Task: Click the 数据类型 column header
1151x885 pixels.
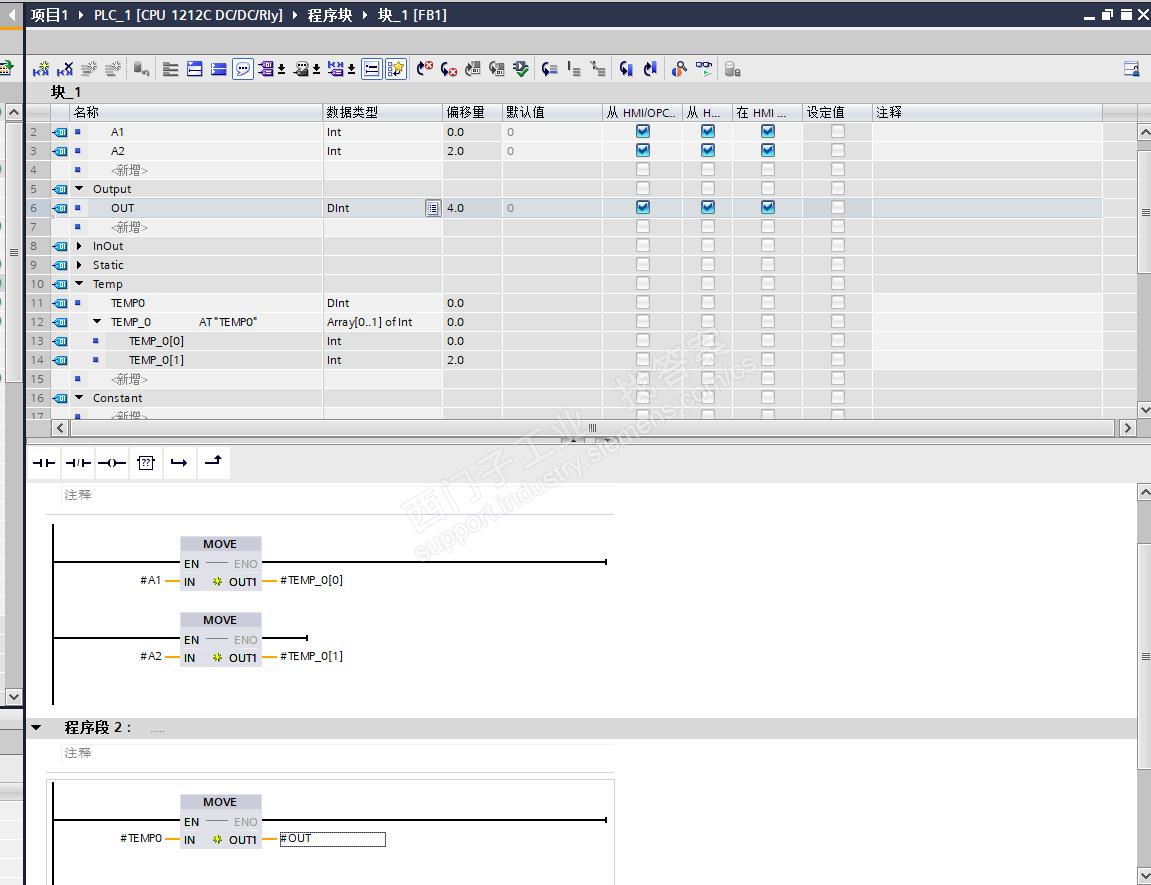Action: pos(382,112)
